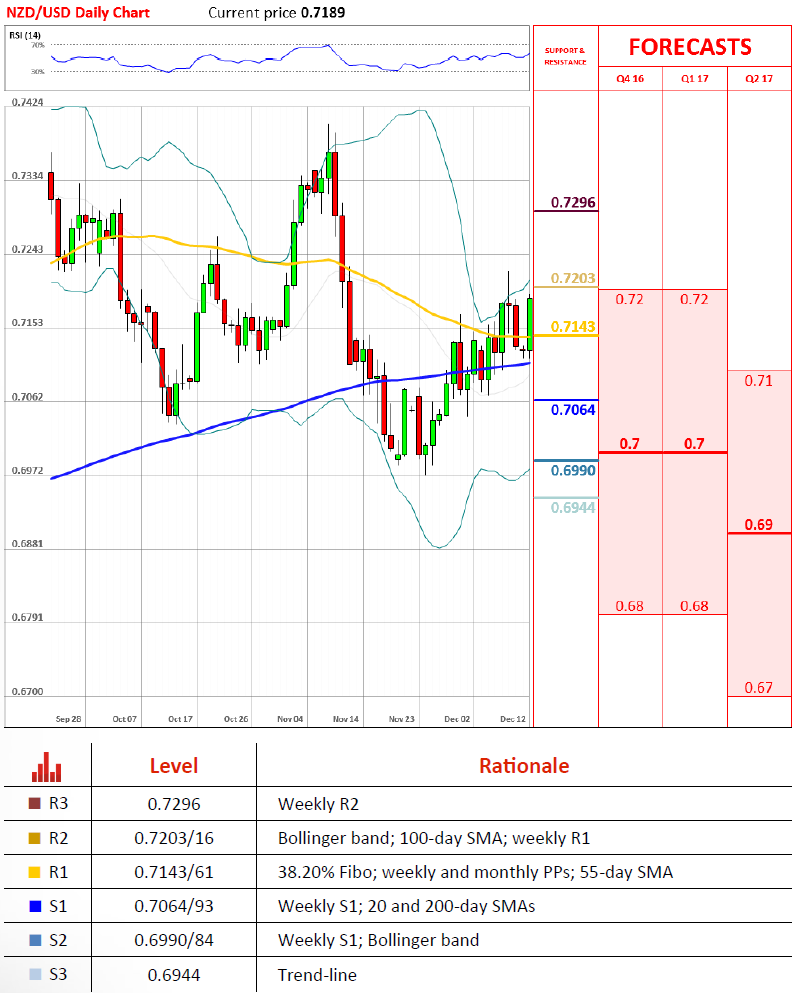Click the NZD/USD Daily Chart title
This screenshot has height=993, width=797.
pos(78,13)
